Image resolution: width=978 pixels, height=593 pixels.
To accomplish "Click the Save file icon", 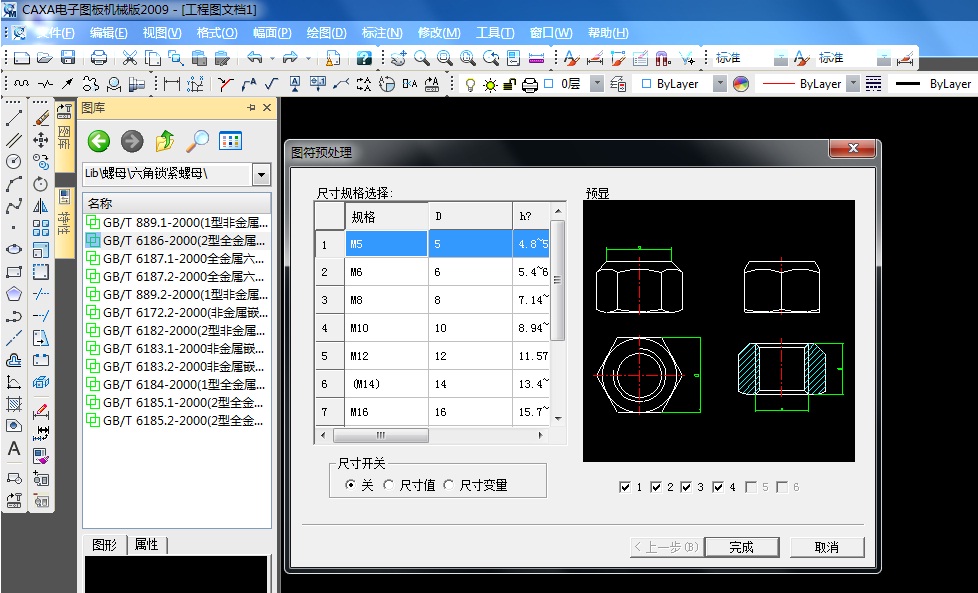I will (x=68, y=57).
